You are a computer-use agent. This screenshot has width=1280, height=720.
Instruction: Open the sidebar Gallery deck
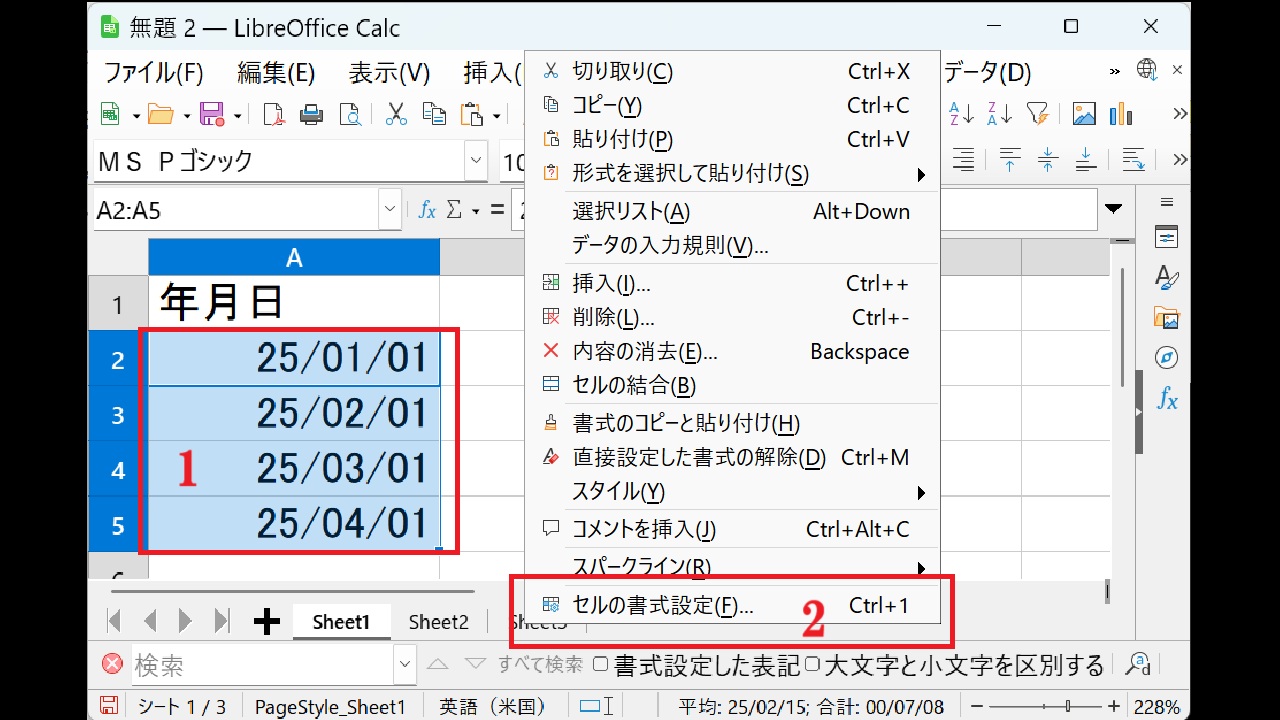pyautogui.click(x=1166, y=318)
